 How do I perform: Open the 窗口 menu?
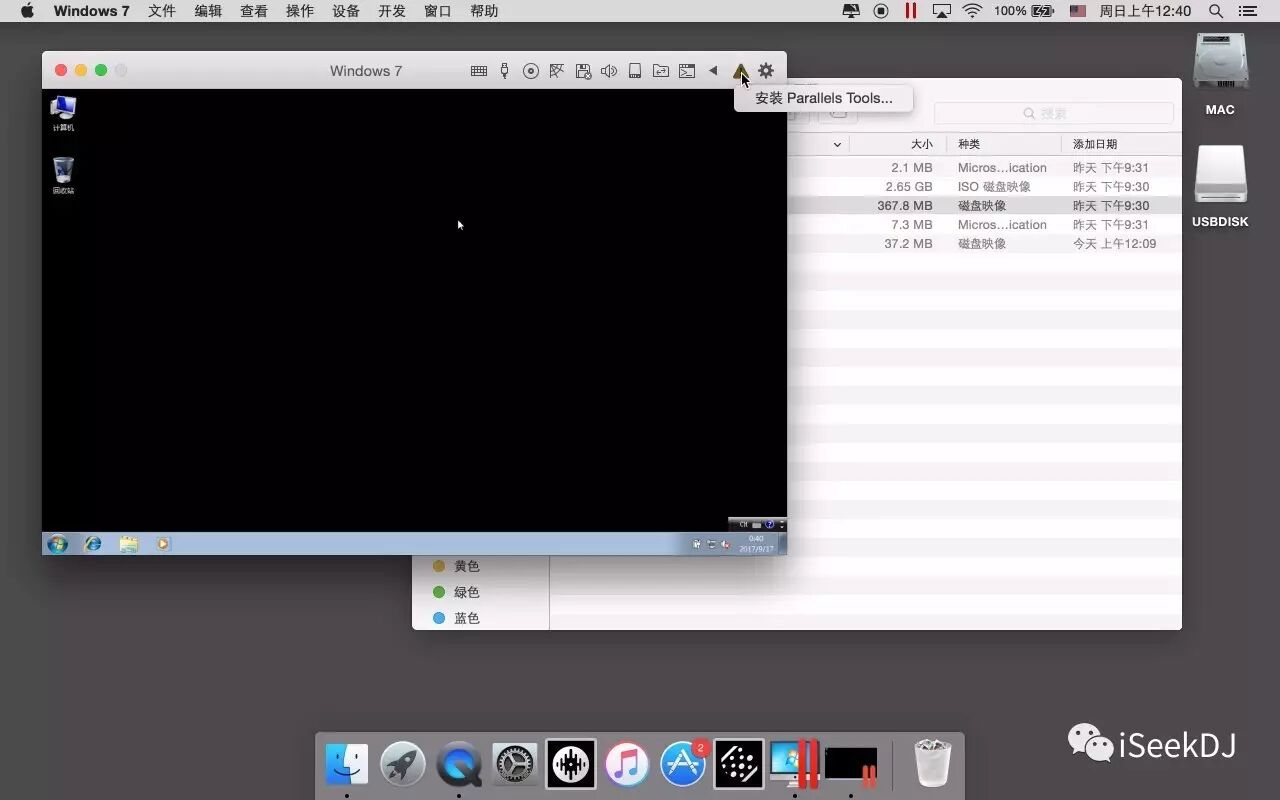pos(438,11)
